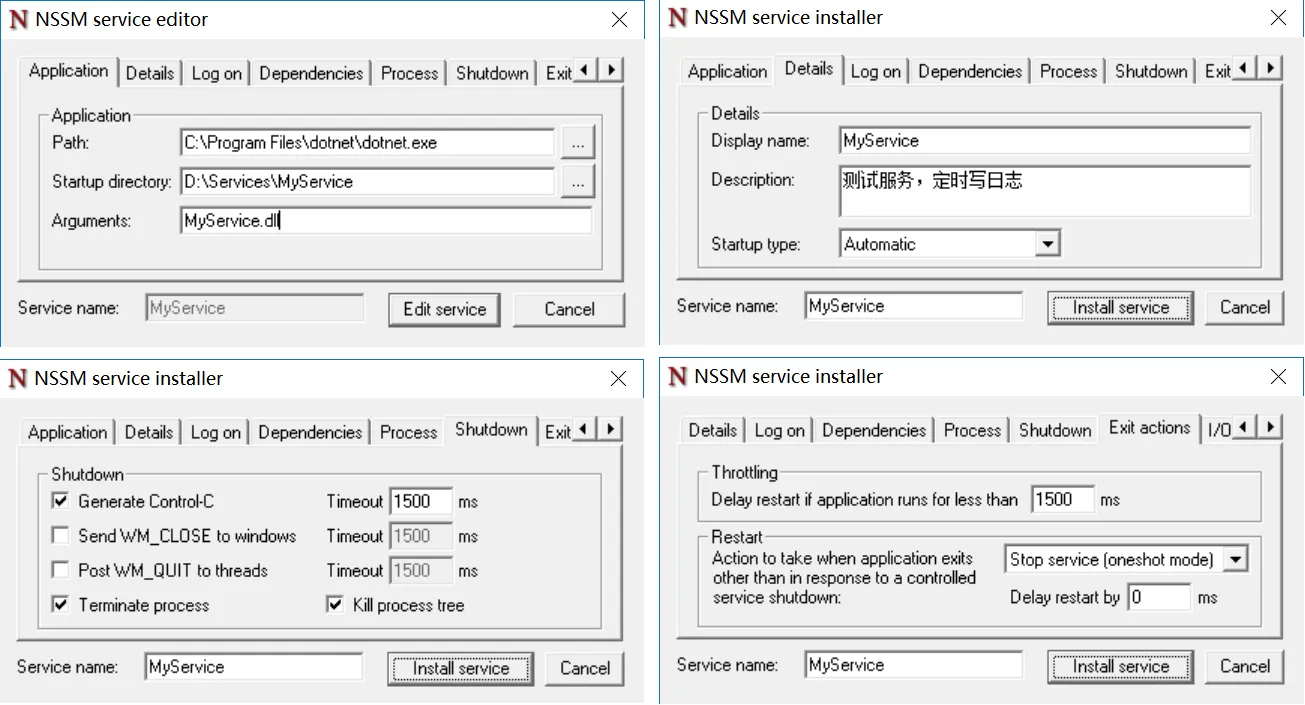Click NSSM logo icon in service editor title
1305x705 pixels.
(x=17, y=19)
